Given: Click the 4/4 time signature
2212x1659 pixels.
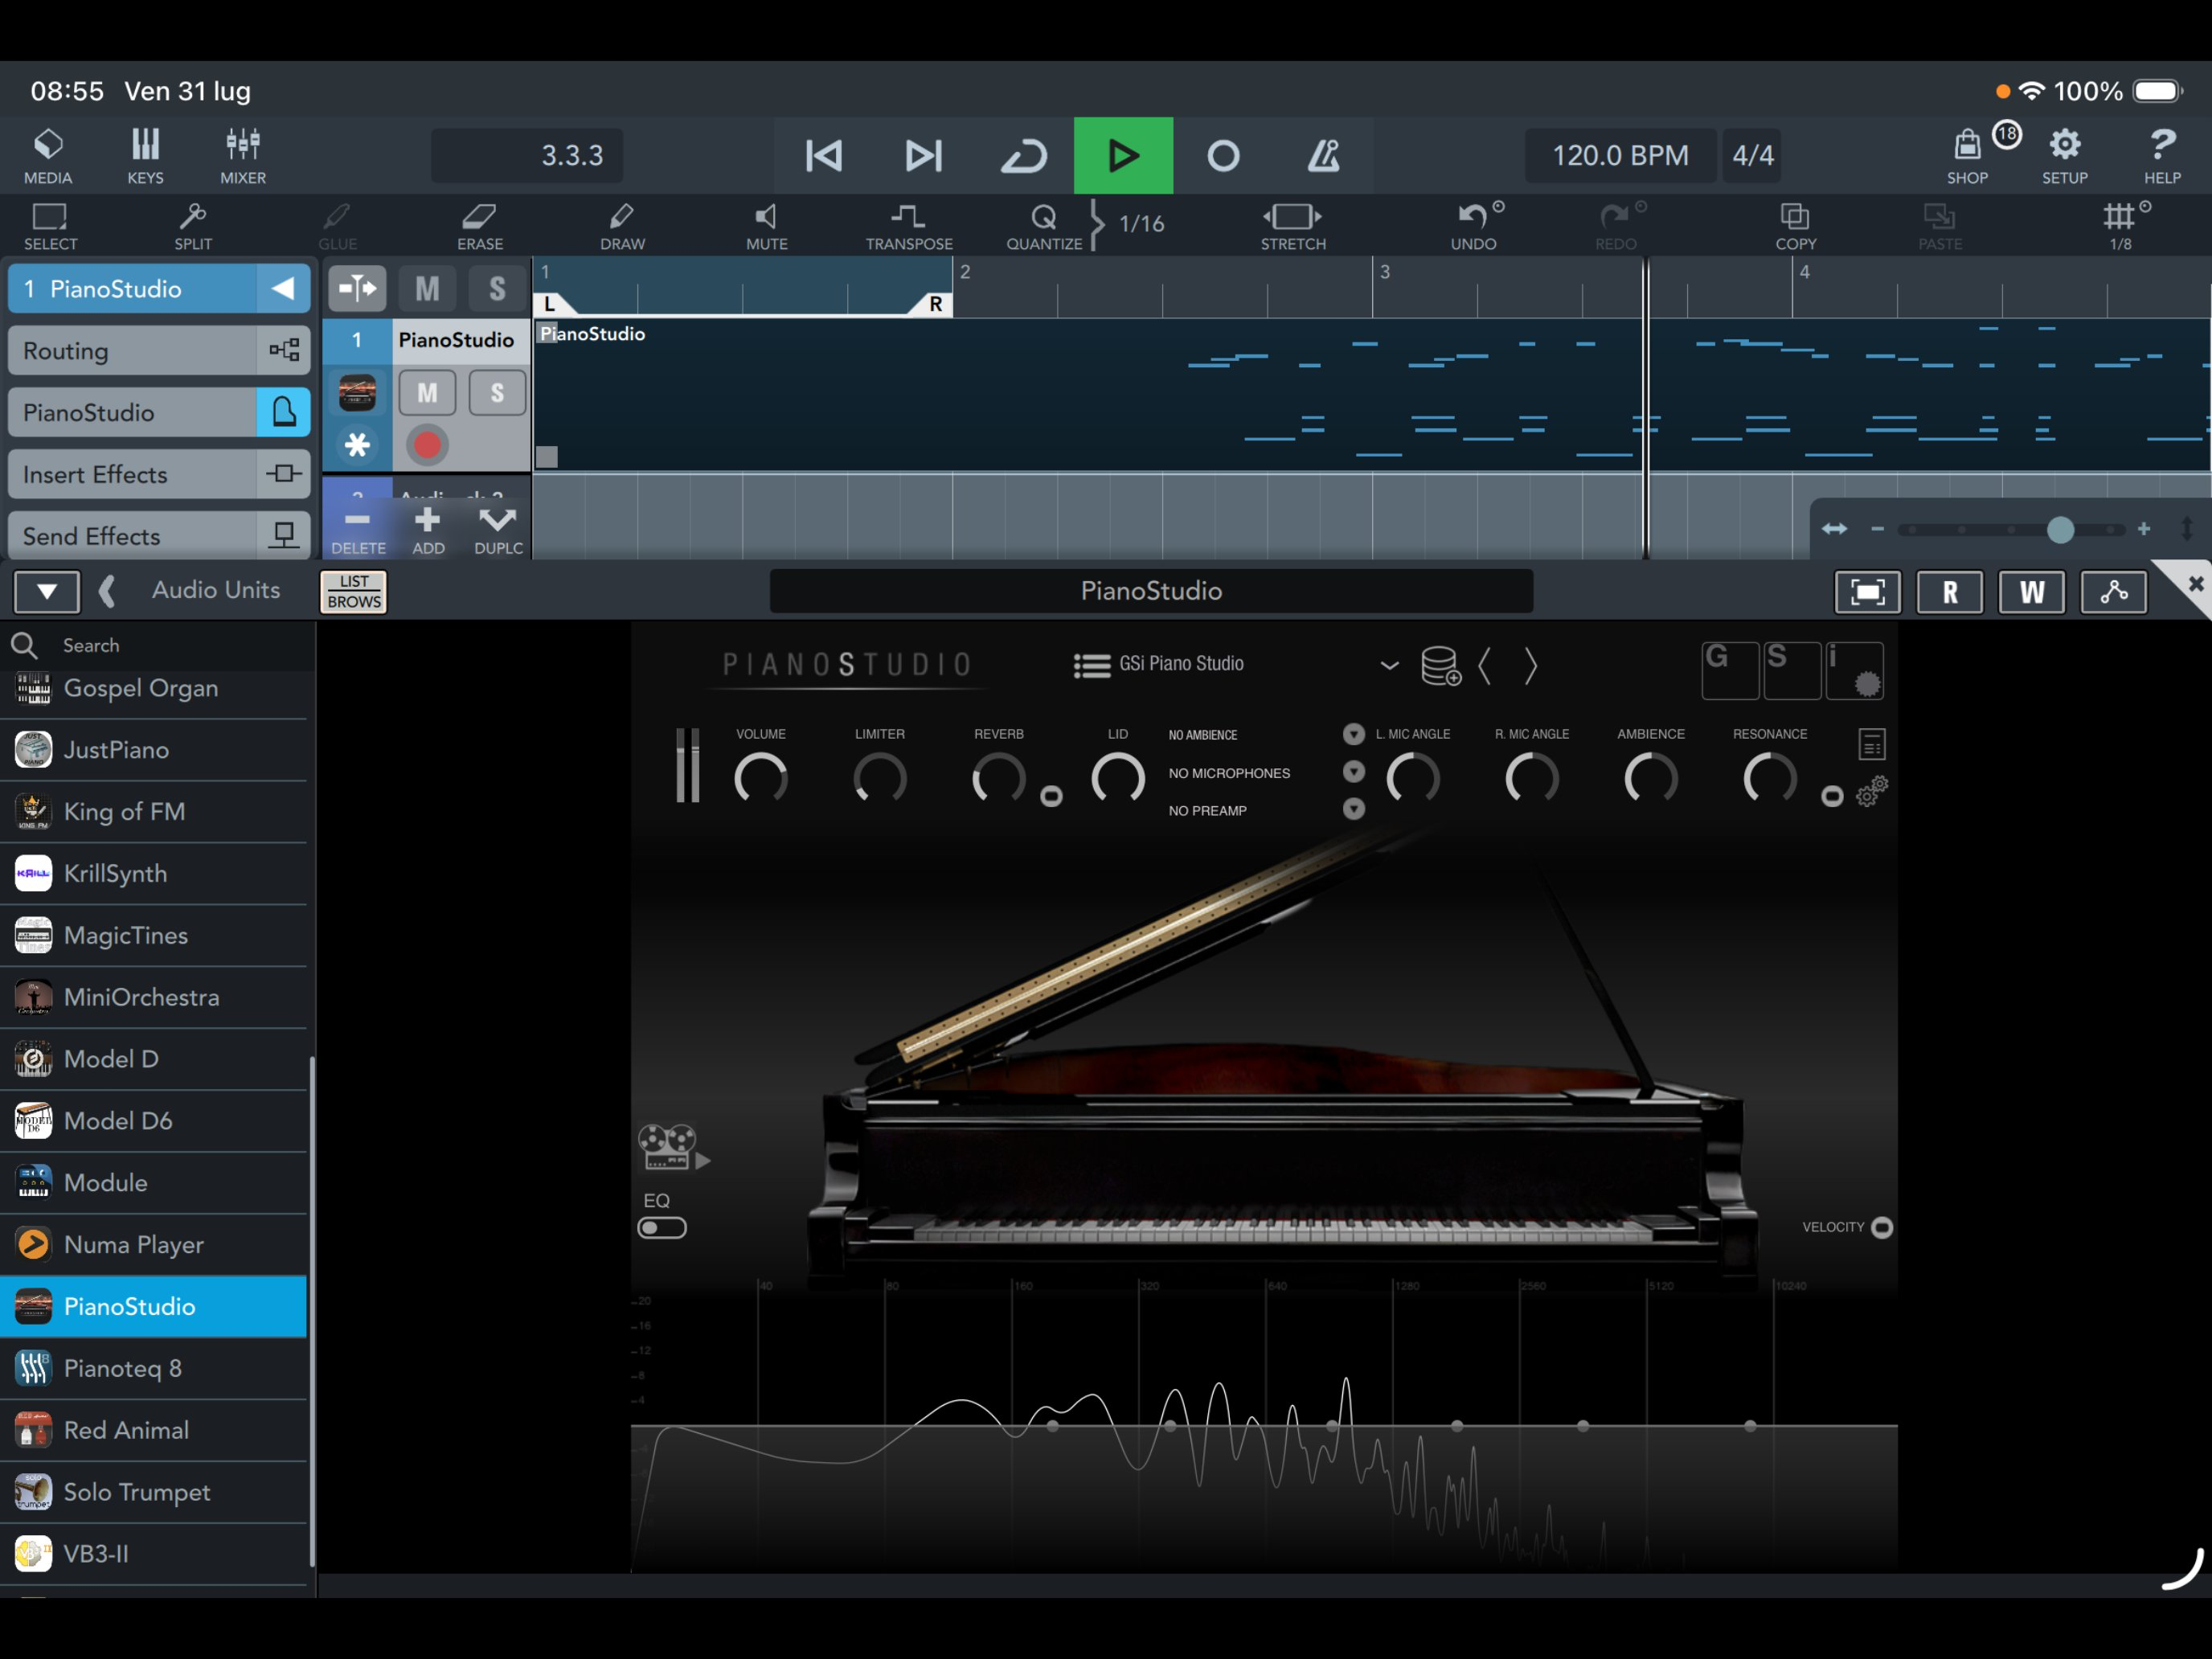Looking at the screenshot, I should point(1753,155).
